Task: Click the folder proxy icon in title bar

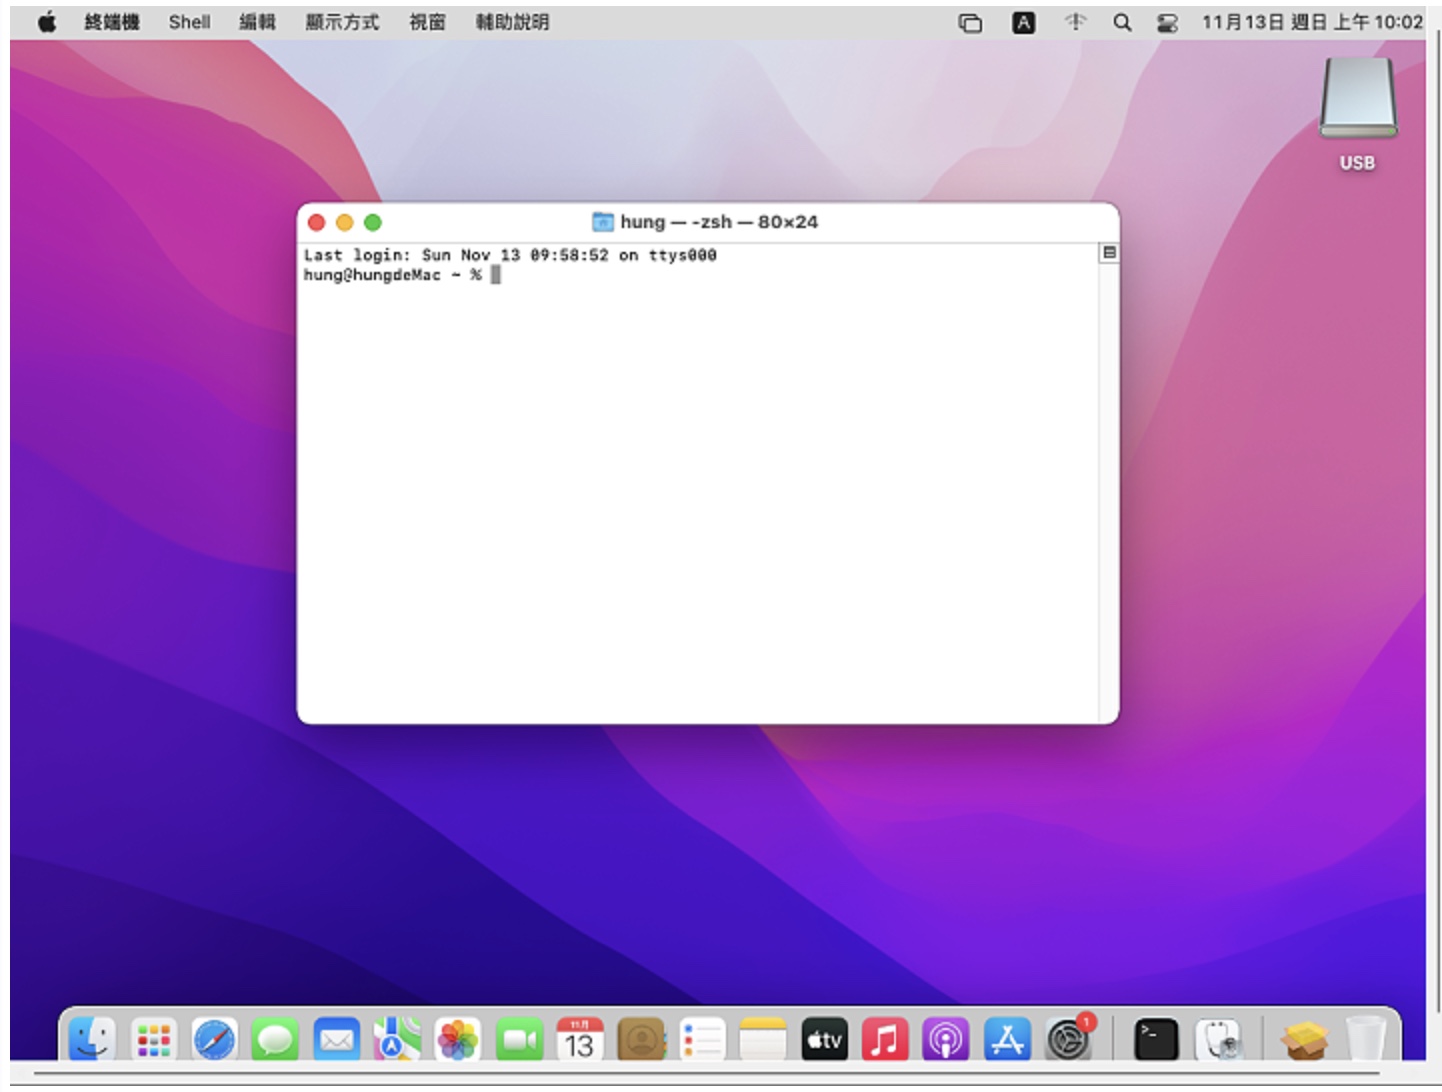Action: 603,222
